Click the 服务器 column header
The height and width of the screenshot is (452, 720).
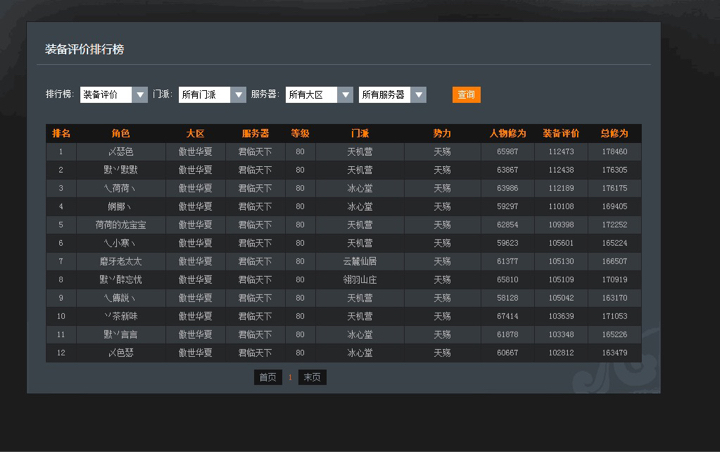(255, 133)
